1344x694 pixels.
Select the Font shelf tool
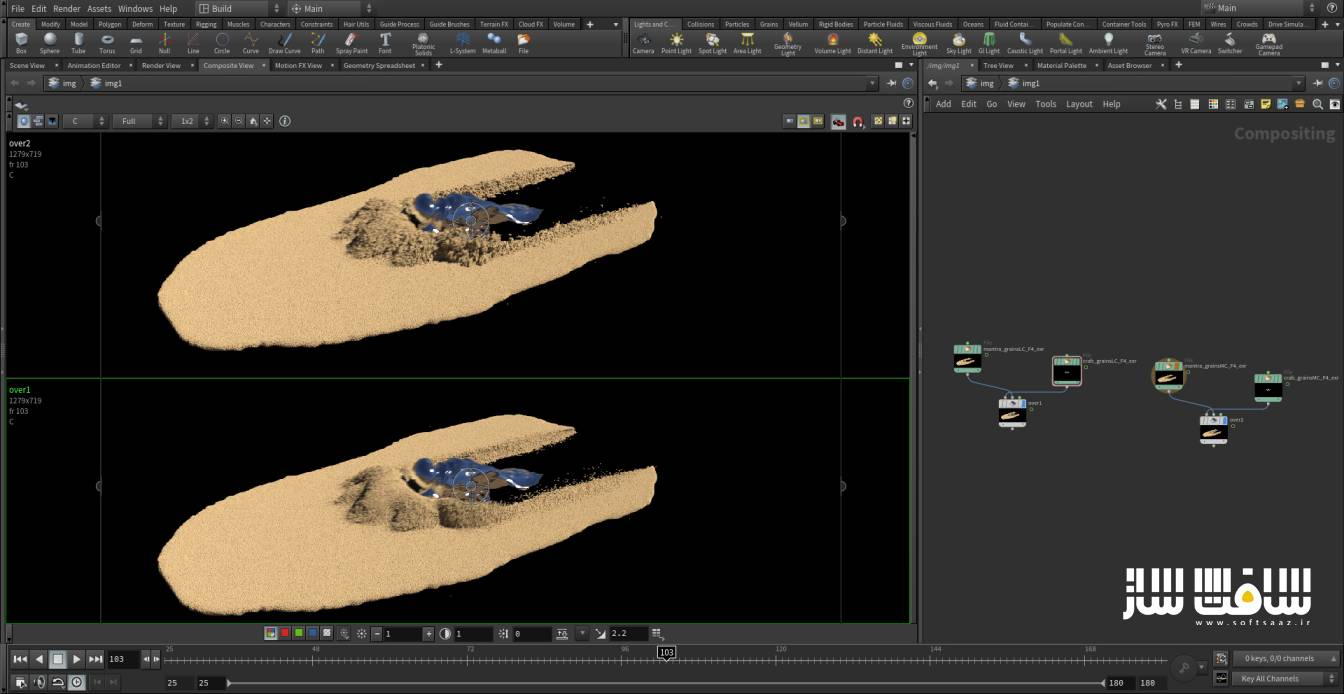click(385, 43)
